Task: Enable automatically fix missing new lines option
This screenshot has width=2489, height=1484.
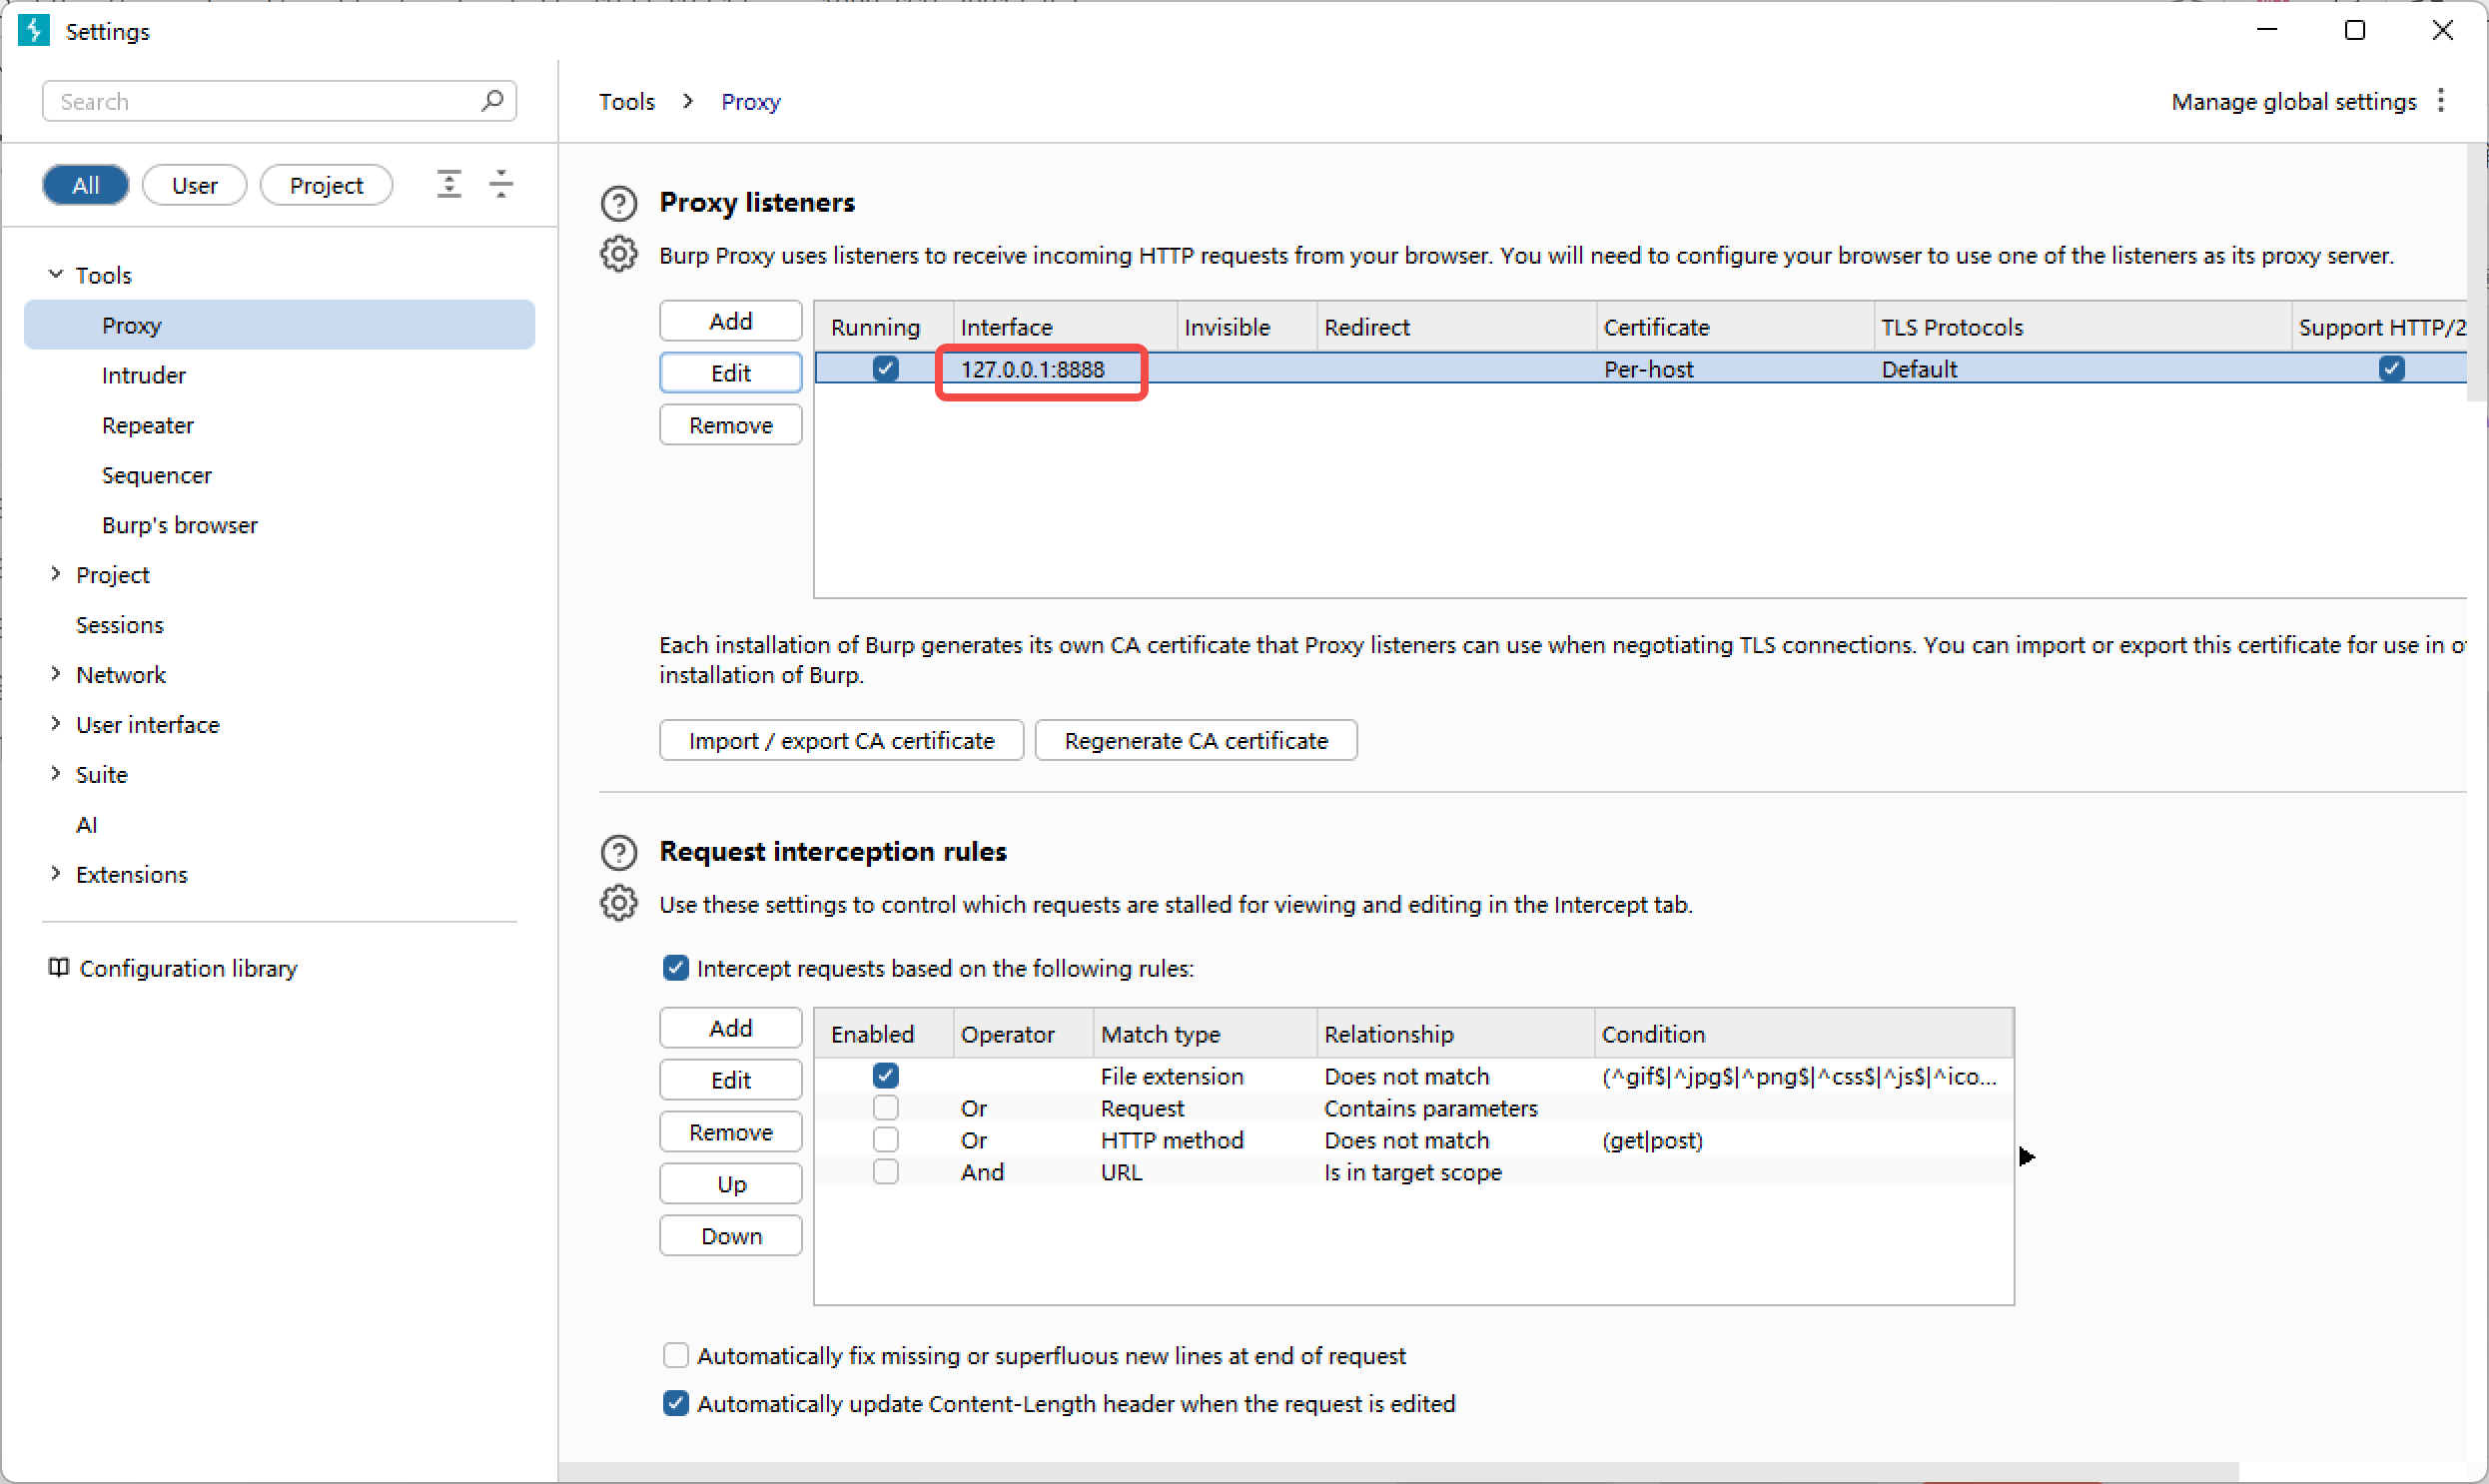Action: pos(676,1355)
